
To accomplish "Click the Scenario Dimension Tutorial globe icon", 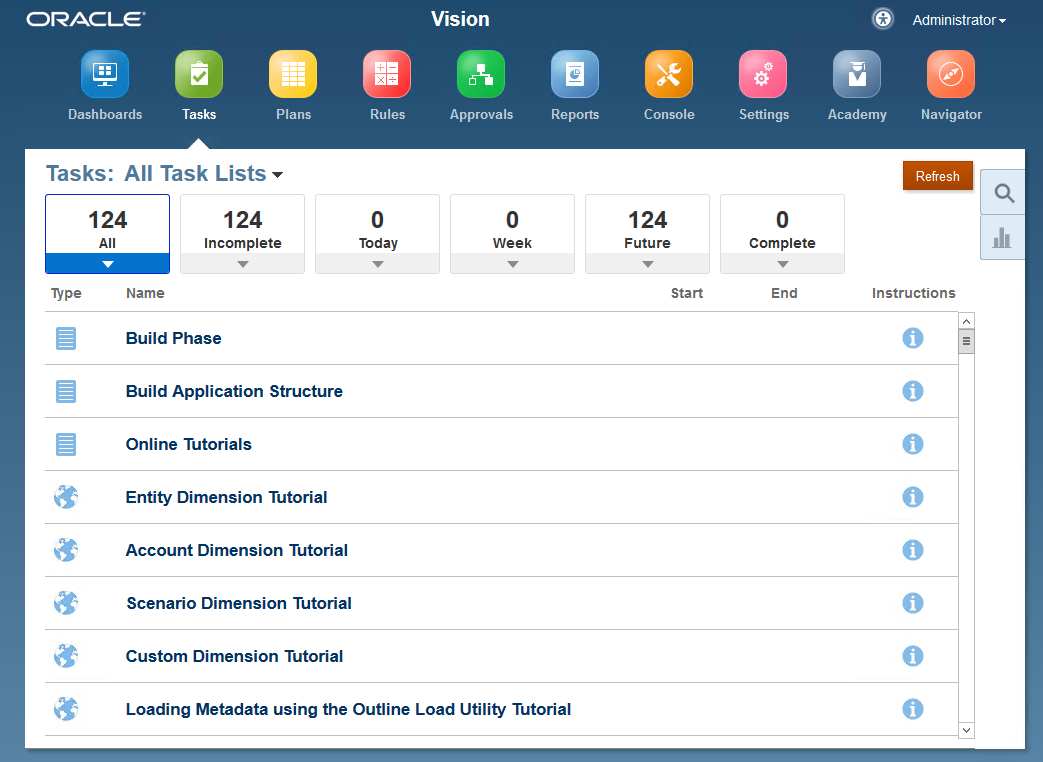I will 66,603.
